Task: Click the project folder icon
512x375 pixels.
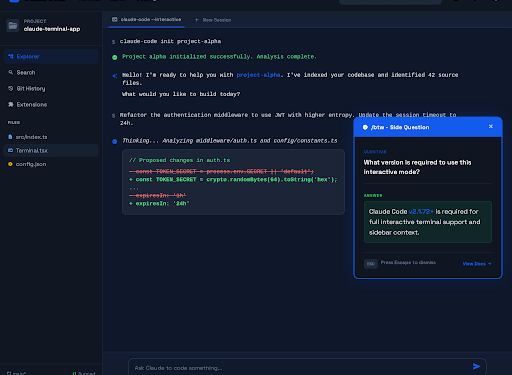Action: [13, 26]
